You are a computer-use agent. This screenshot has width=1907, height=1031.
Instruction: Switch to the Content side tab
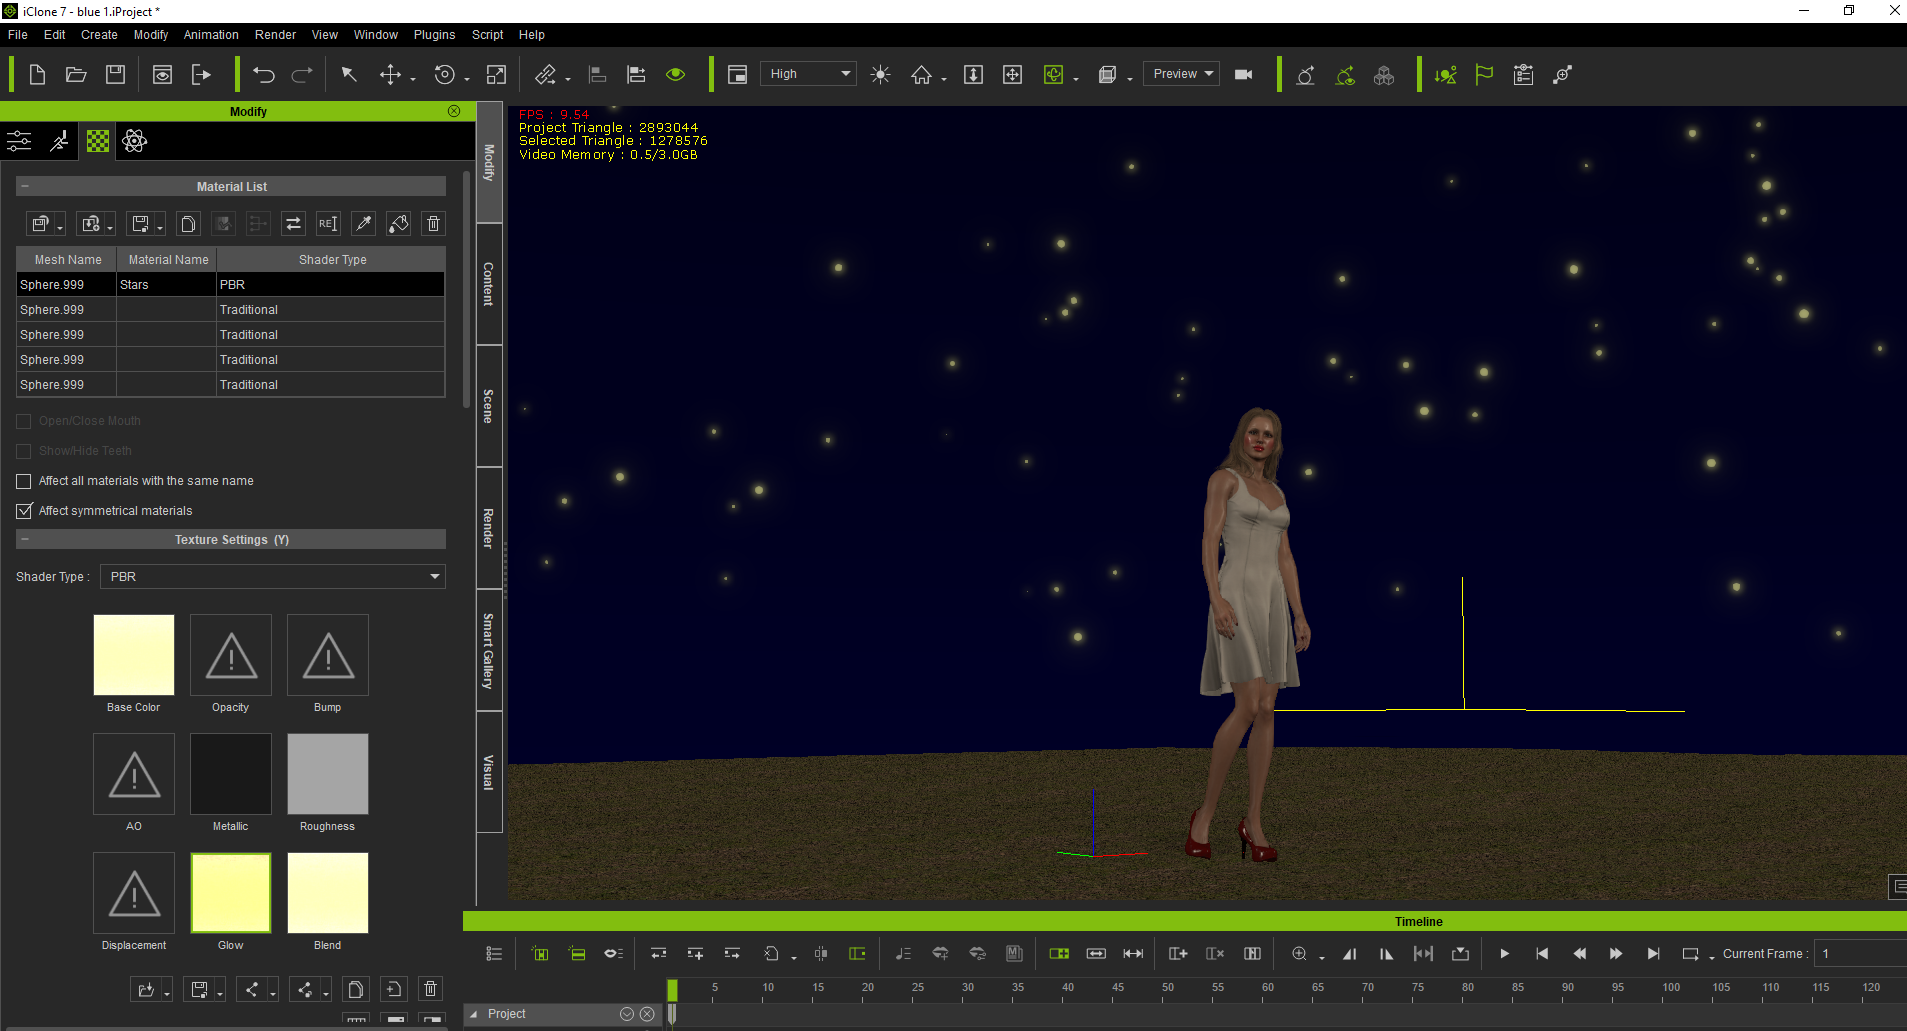coord(489,284)
